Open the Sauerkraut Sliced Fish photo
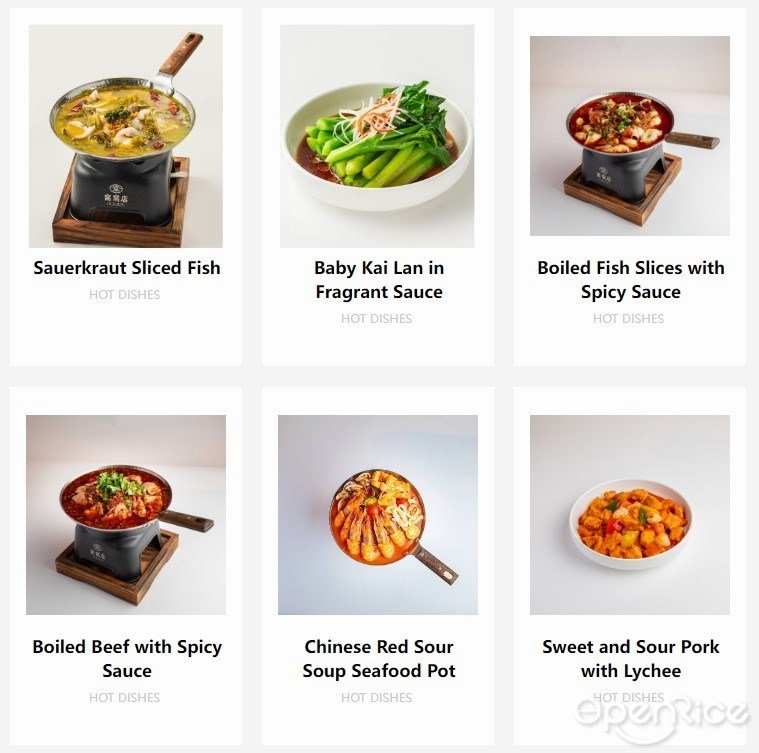This screenshot has height=753, width=759. click(x=126, y=136)
